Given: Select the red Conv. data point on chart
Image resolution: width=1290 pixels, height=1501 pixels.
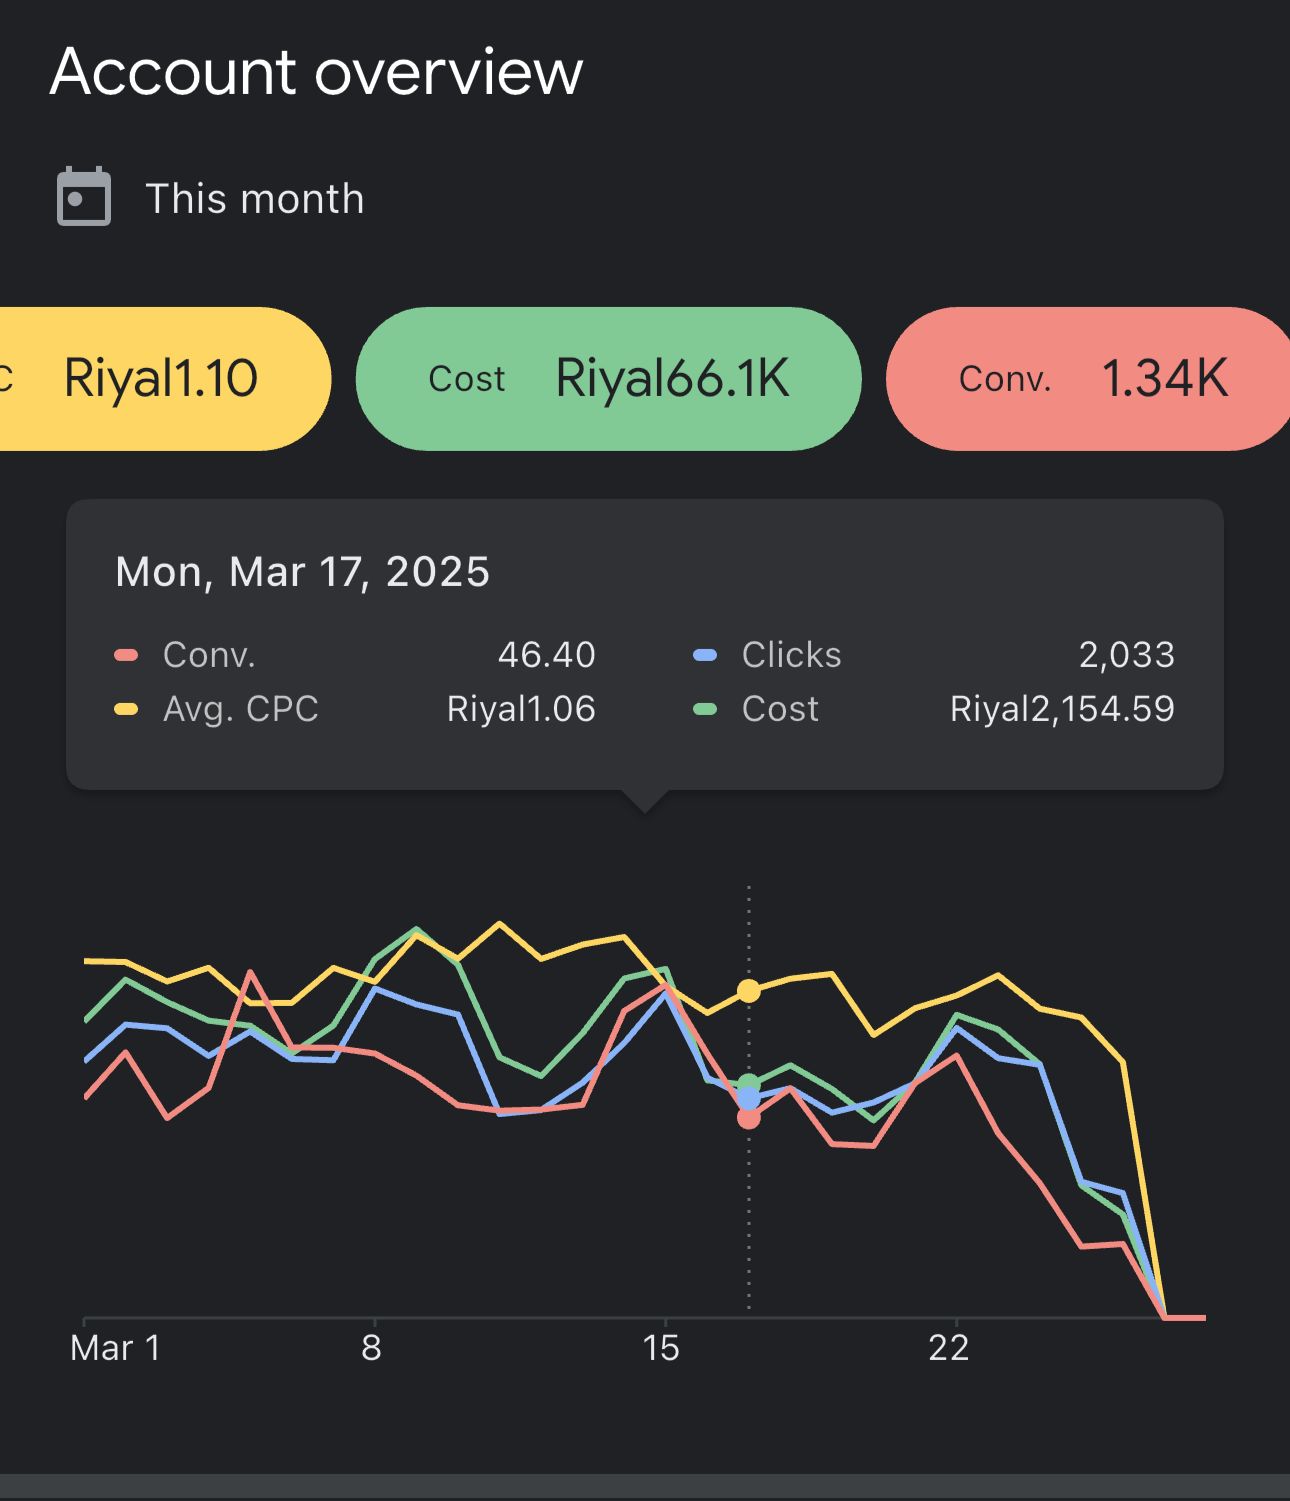Looking at the screenshot, I should coord(748,1118).
